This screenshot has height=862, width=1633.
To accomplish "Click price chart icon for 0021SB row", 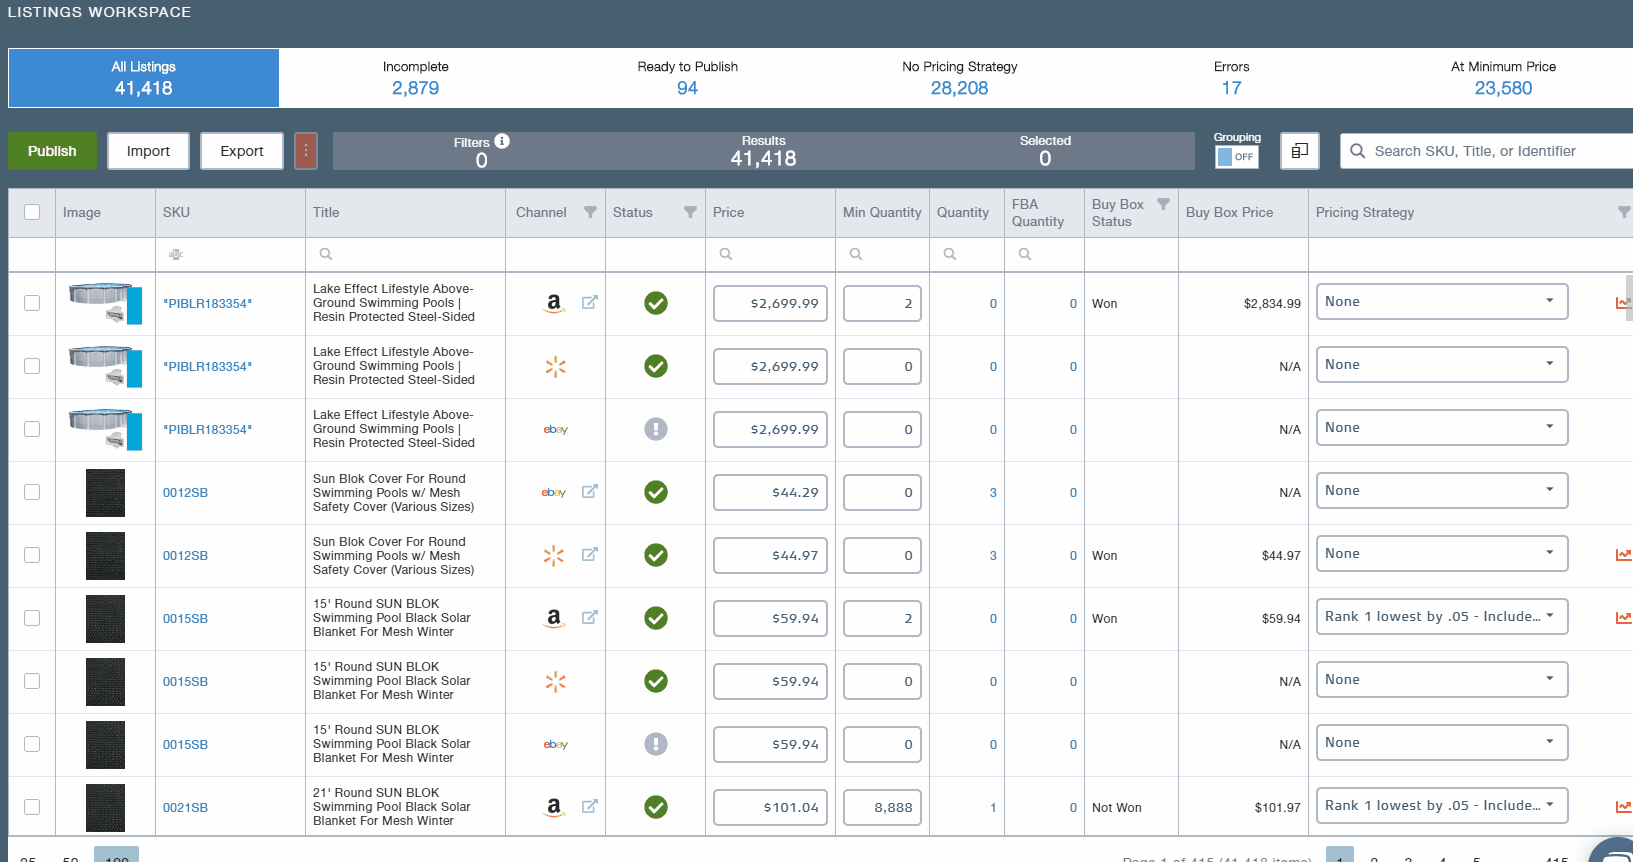I will pos(1623,806).
